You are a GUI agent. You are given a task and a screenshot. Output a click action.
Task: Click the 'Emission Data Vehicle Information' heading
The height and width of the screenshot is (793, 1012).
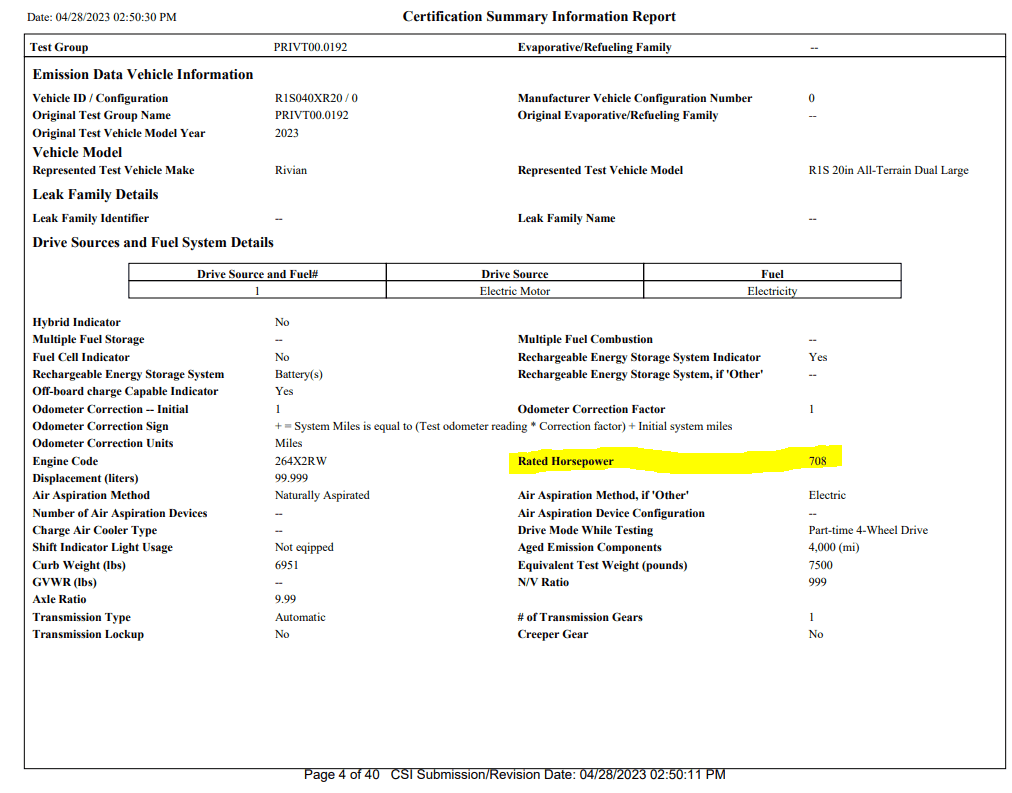pyautogui.click(x=143, y=74)
